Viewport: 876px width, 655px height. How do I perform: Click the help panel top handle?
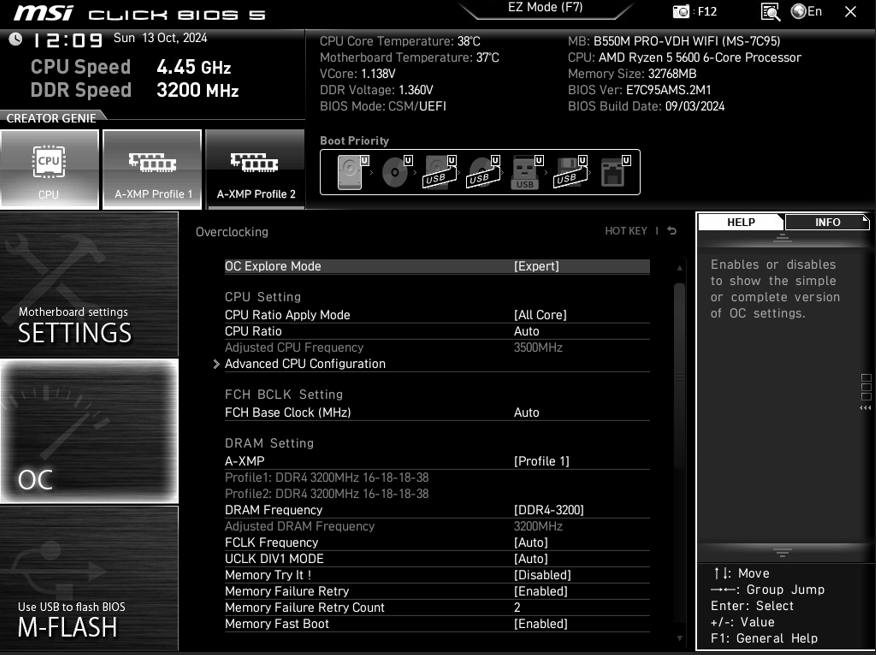point(782,239)
